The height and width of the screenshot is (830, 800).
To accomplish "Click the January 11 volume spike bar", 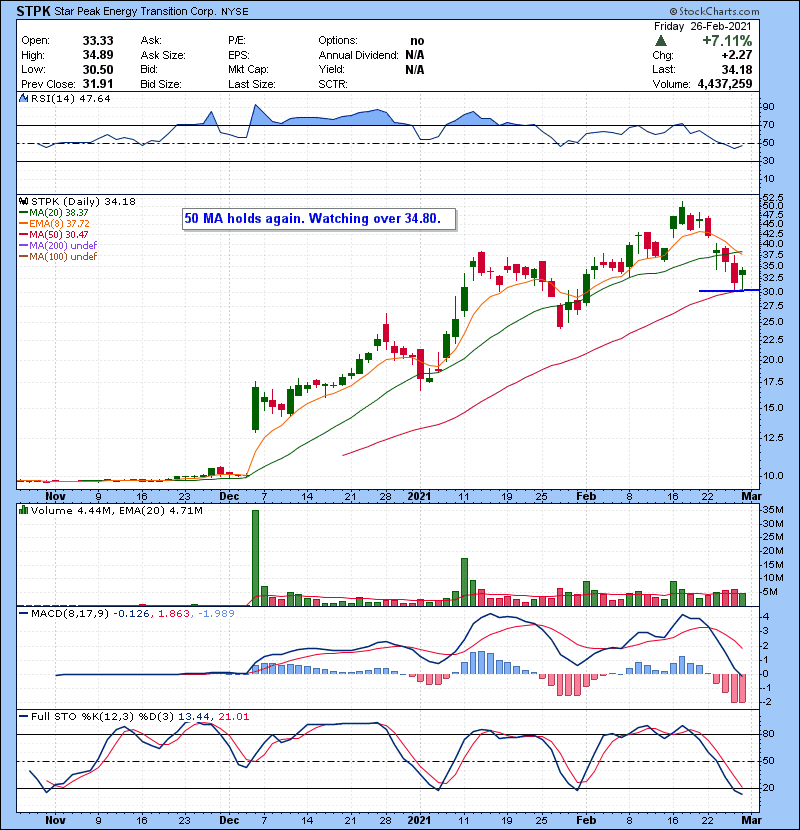I will (x=464, y=582).
